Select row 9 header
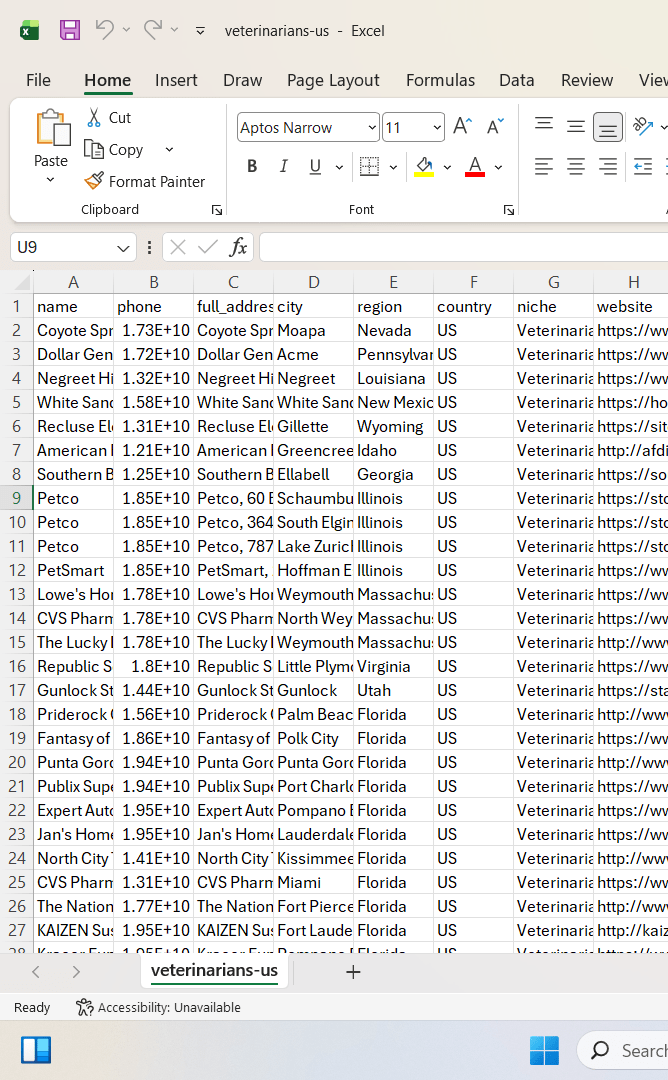Screen dimensions: 668x1080 click(17, 498)
